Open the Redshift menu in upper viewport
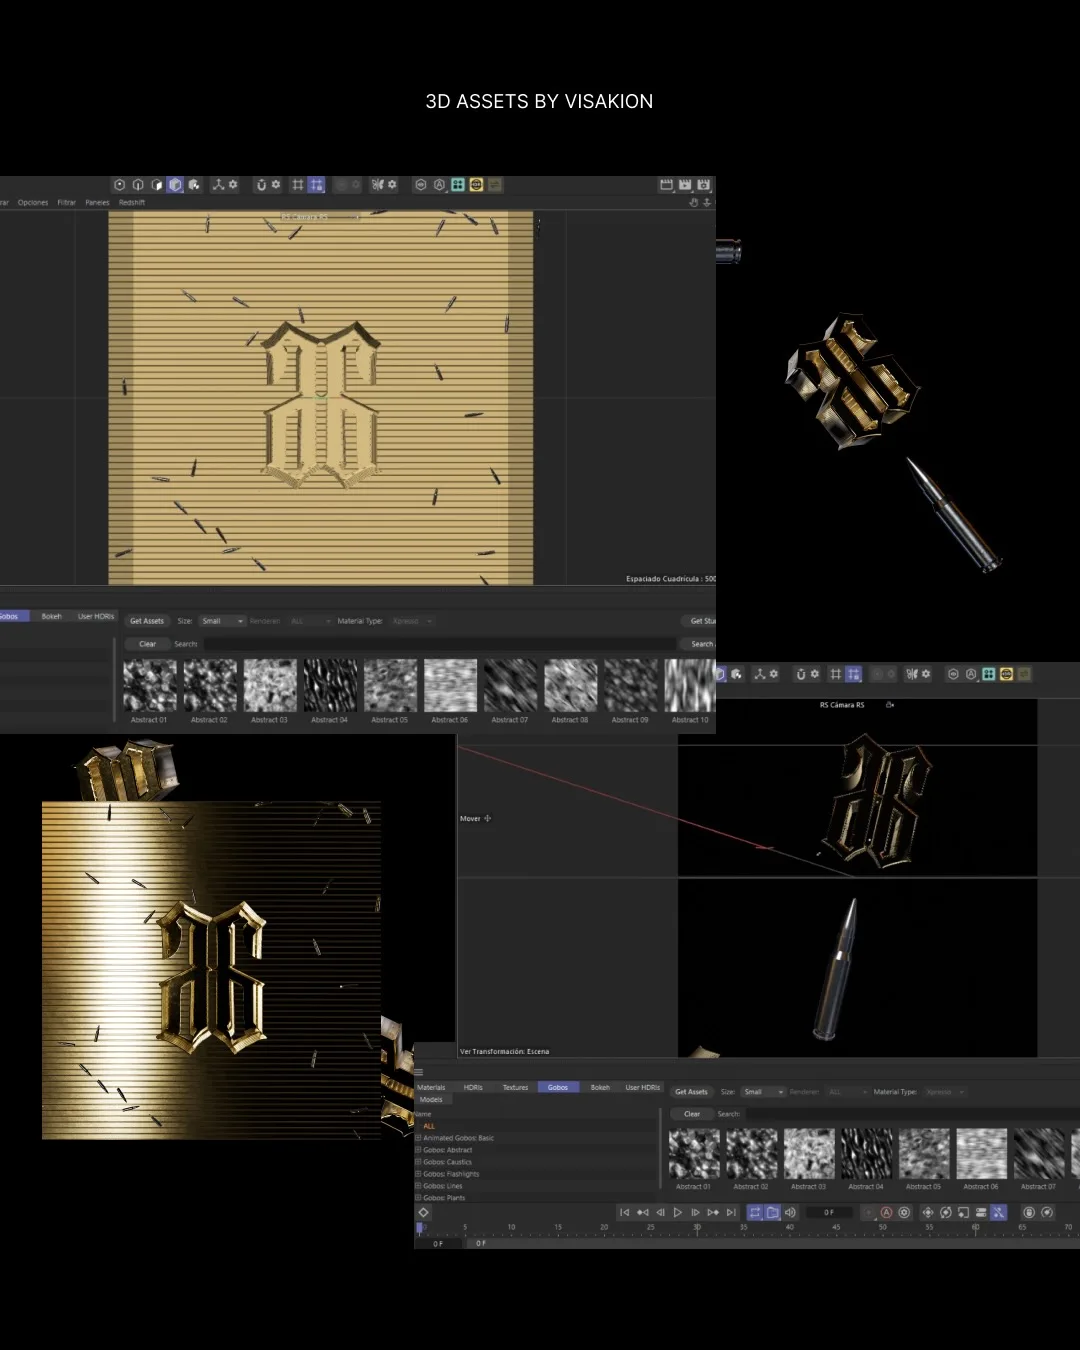Viewport: 1080px width, 1350px height. (132, 202)
